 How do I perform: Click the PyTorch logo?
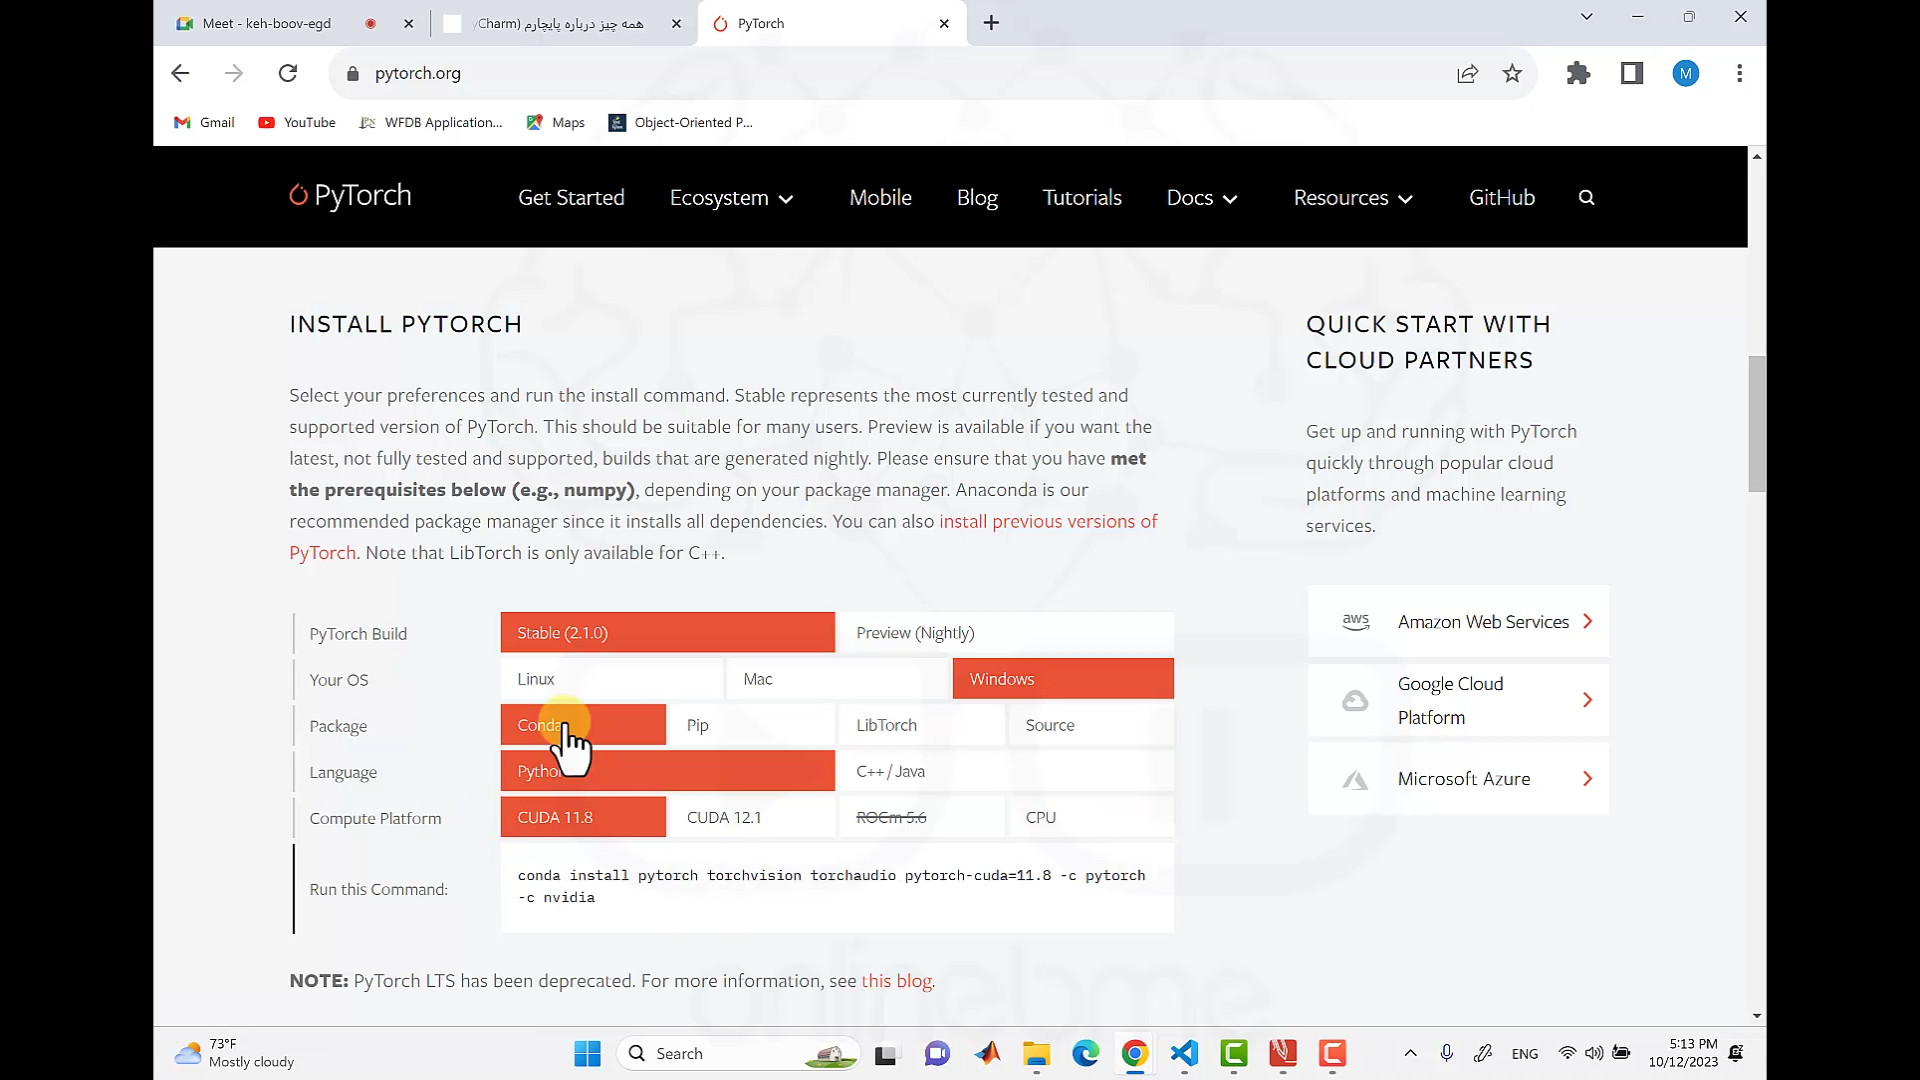coord(348,195)
